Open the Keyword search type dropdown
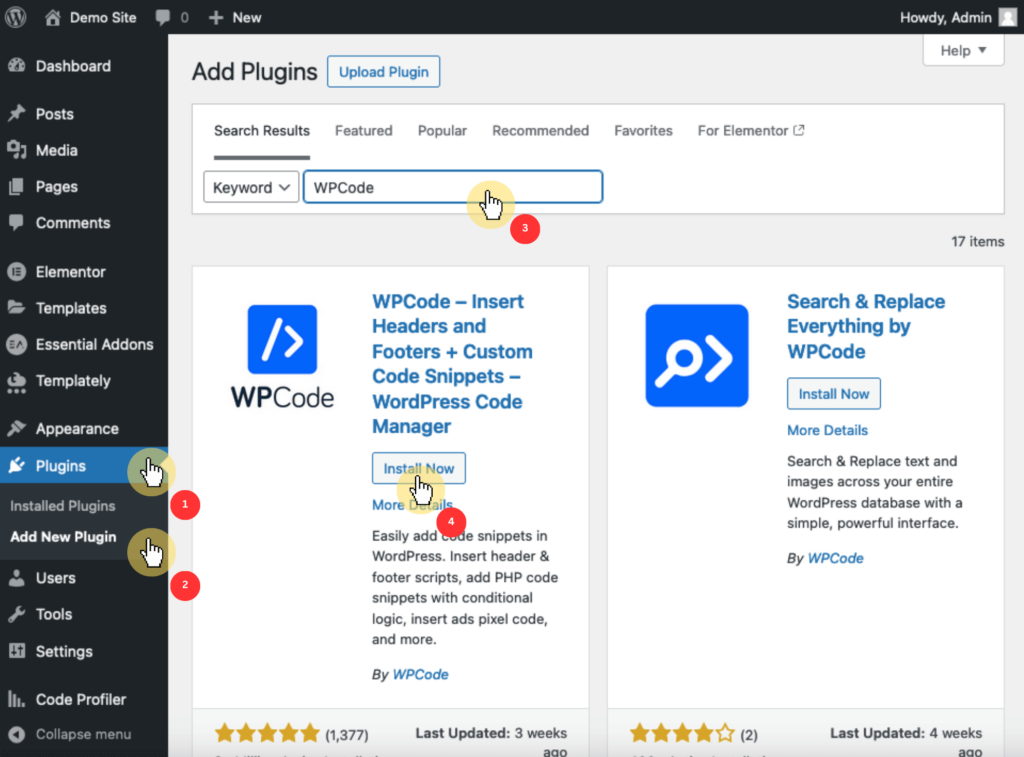Image resolution: width=1024 pixels, height=757 pixels. tap(251, 187)
